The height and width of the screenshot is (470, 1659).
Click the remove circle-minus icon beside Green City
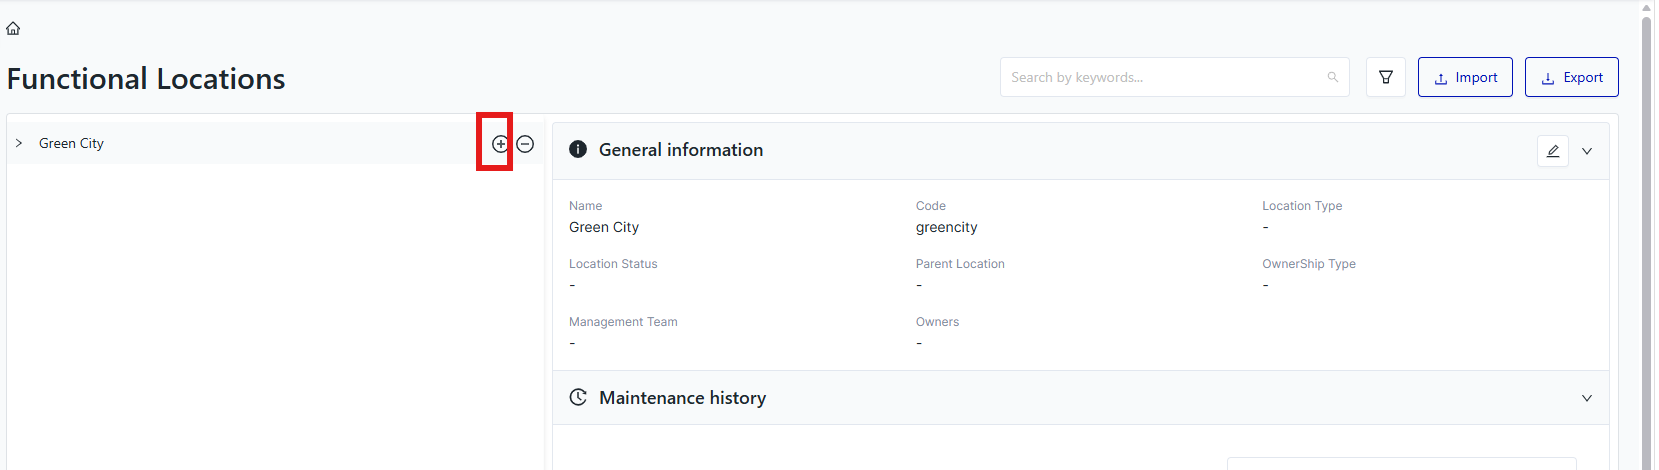coord(525,144)
